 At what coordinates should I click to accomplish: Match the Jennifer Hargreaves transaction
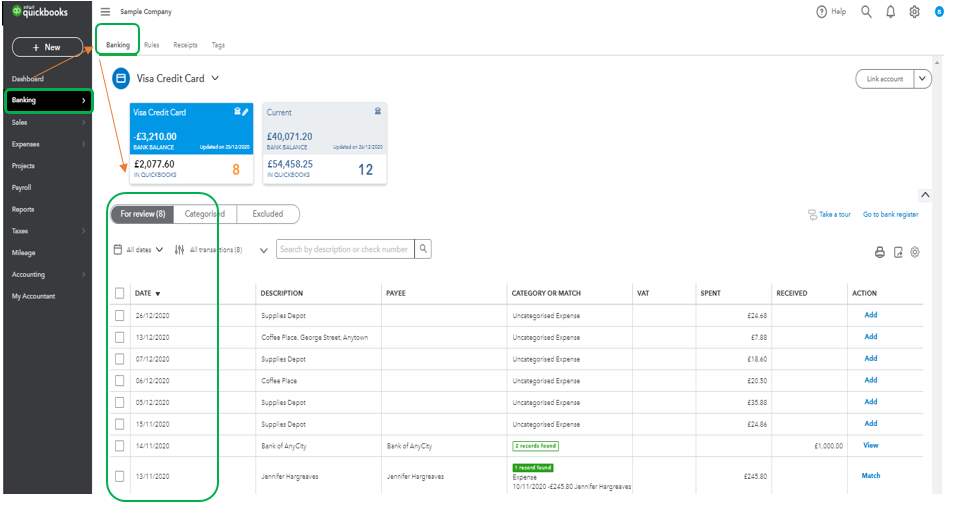(x=871, y=476)
